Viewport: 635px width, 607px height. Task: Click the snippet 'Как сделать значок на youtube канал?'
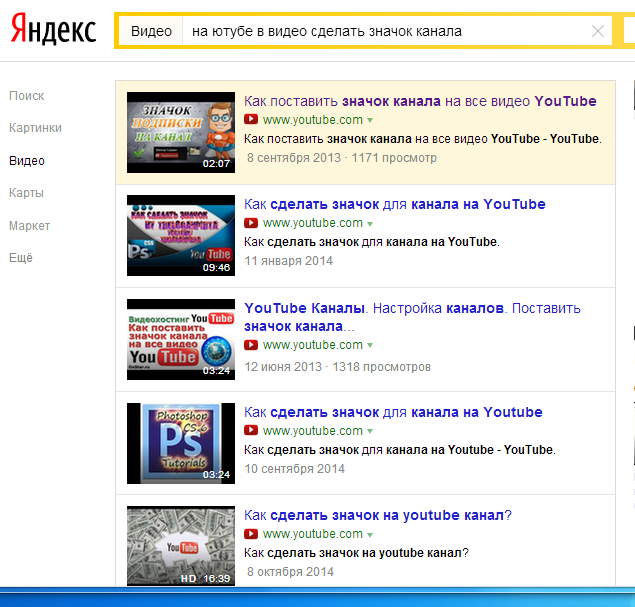coord(356,553)
